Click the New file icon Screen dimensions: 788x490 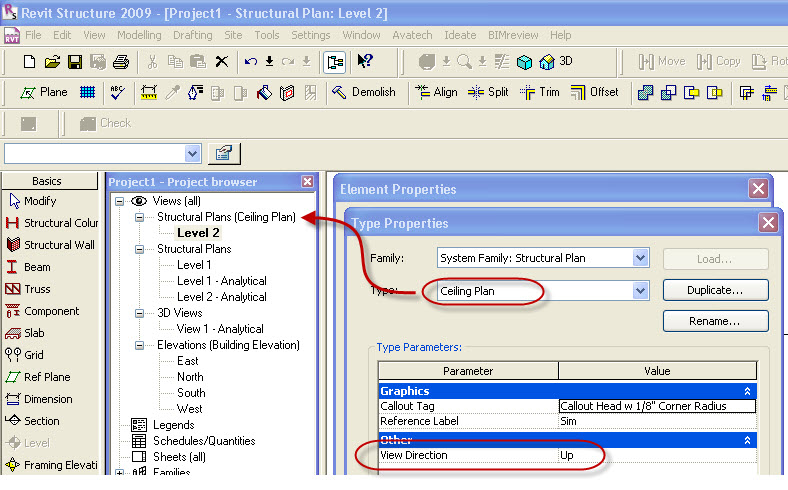[x=29, y=62]
